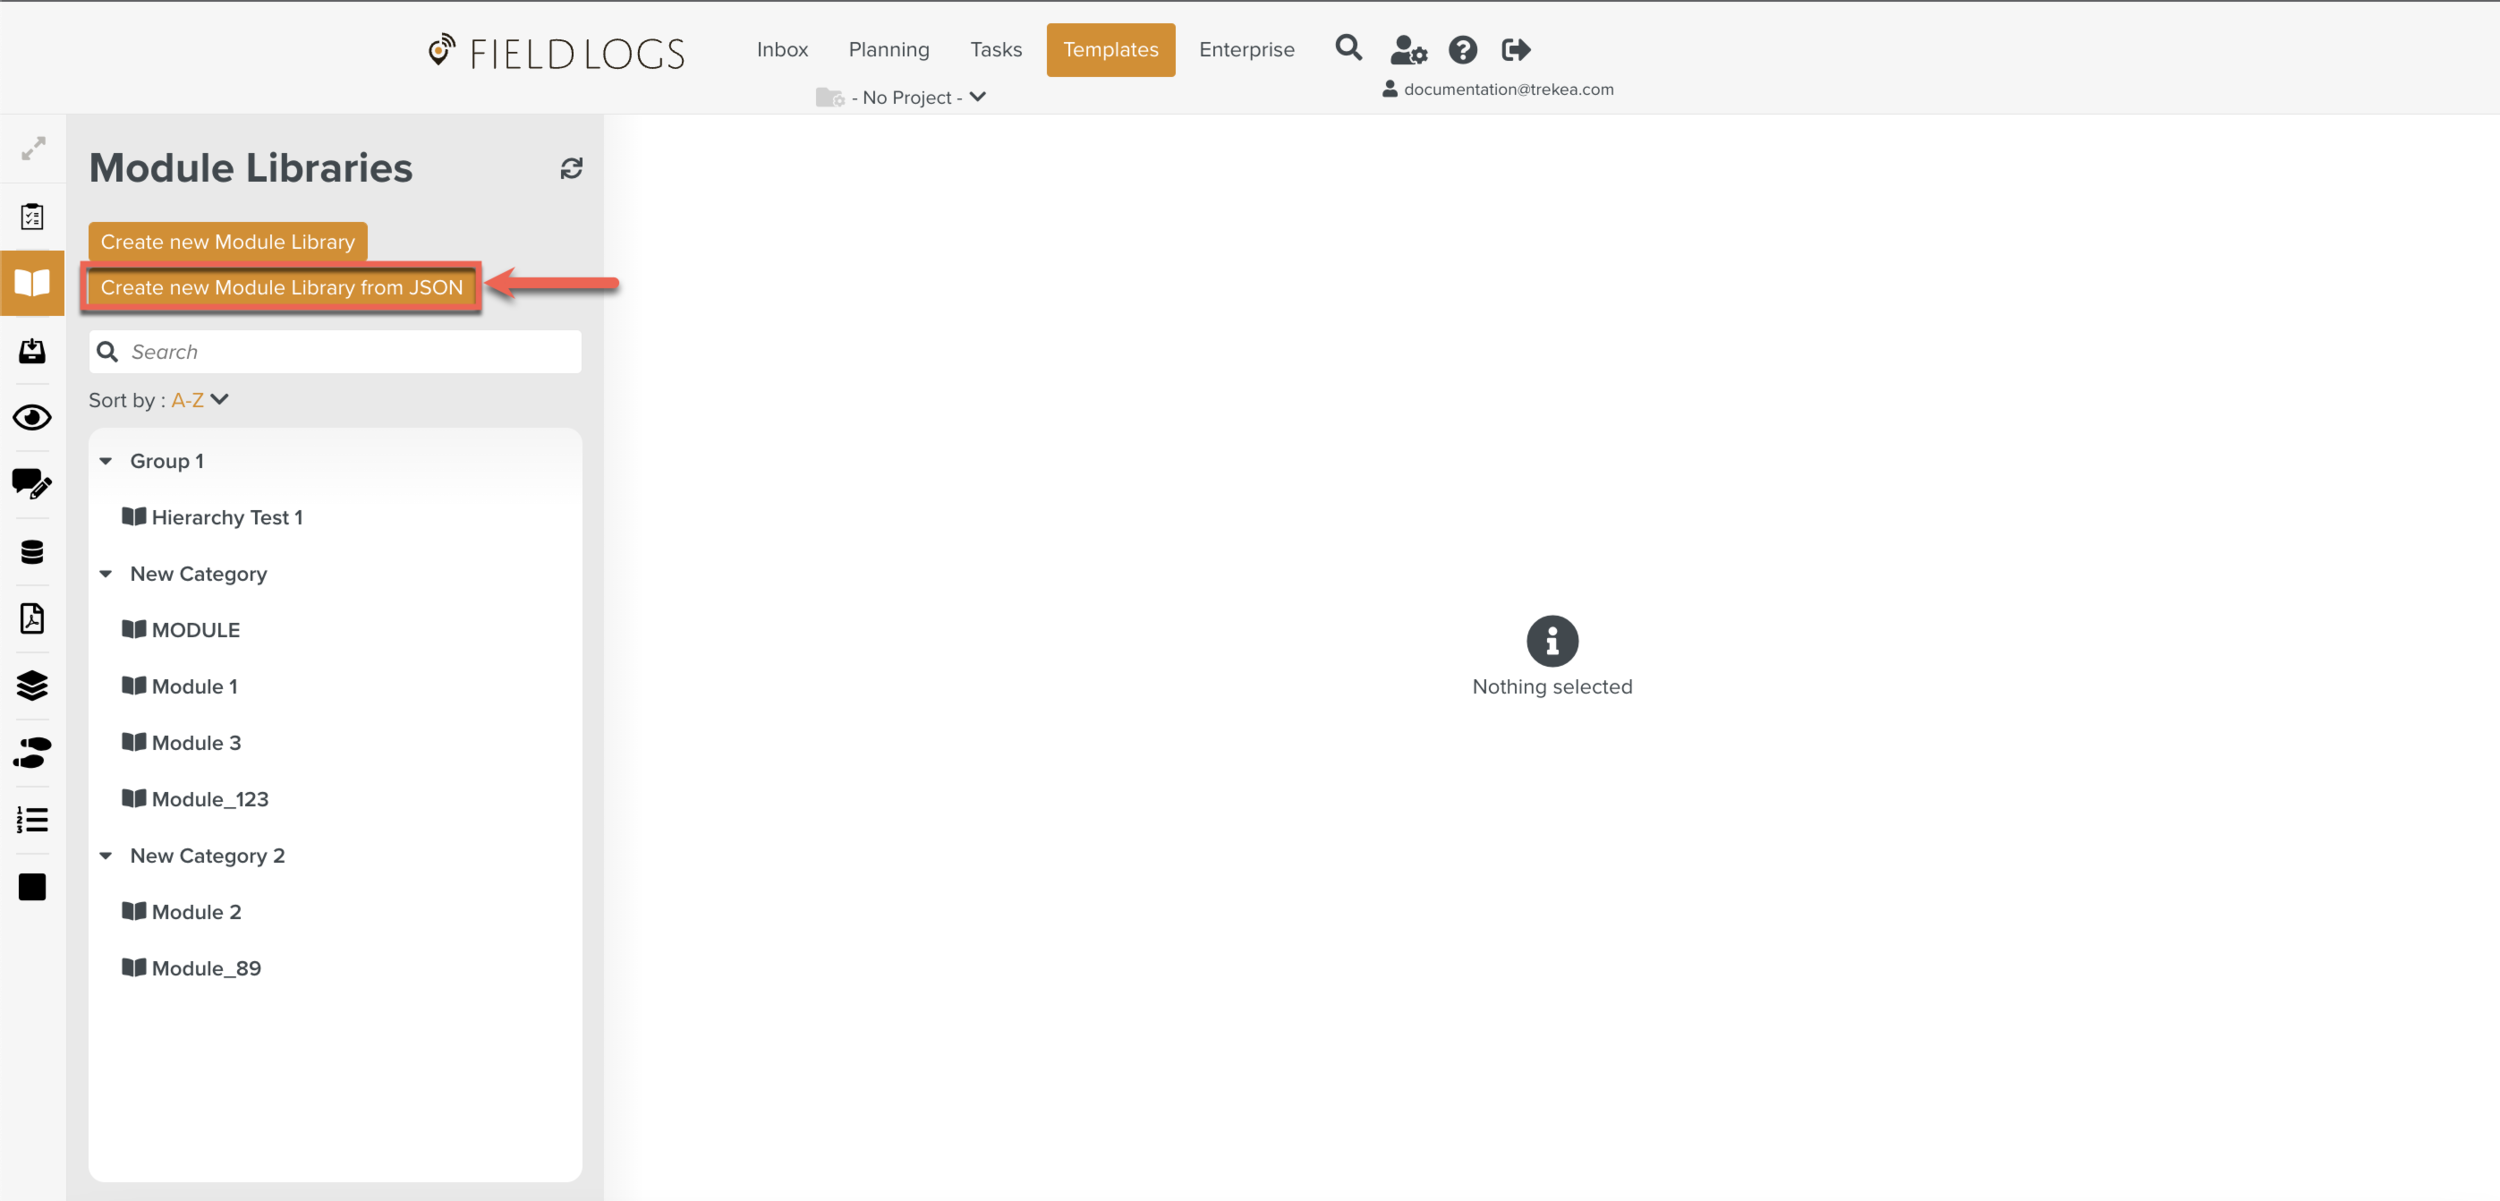Viewport: 2500px width, 1201px height.
Task: Click the logout icon in the header
Action: tap(1515, 49)
